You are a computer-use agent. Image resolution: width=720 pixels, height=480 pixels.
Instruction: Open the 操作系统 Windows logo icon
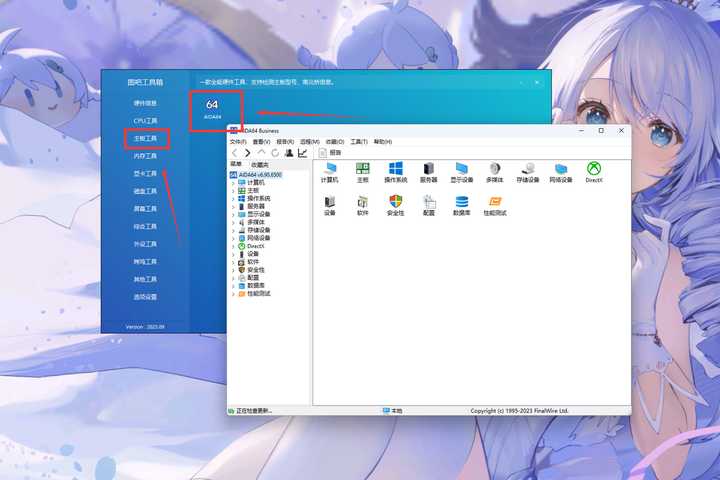pos(395,173)
